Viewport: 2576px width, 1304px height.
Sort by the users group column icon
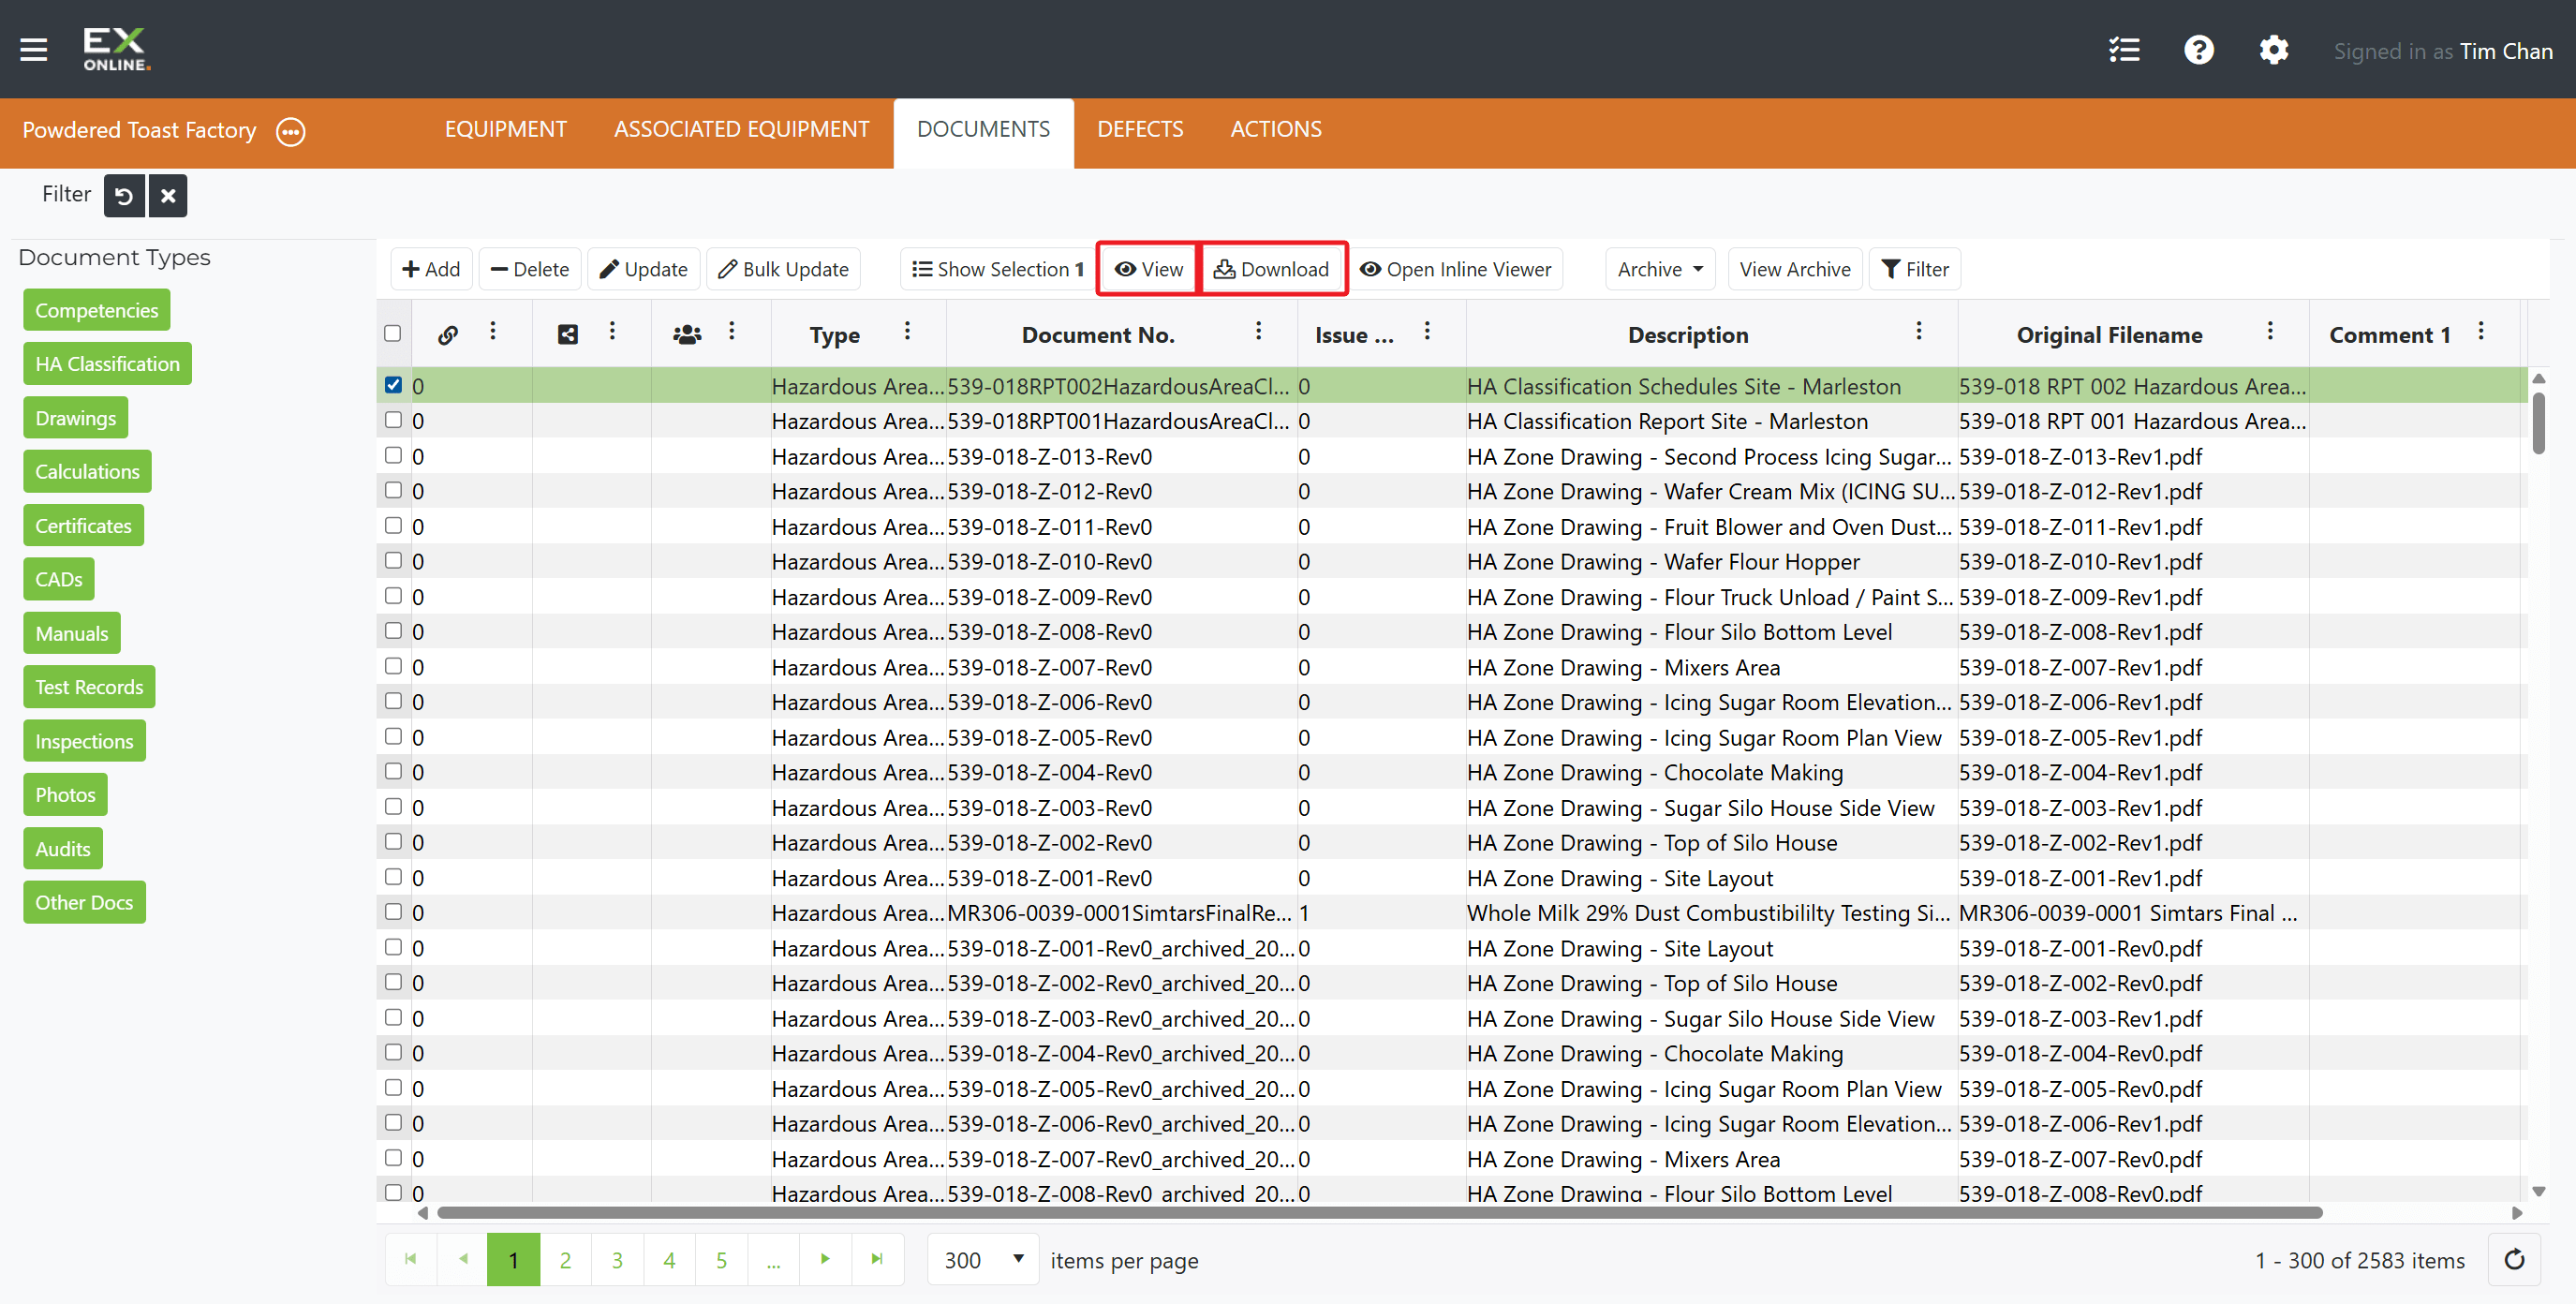pos(687,335)
